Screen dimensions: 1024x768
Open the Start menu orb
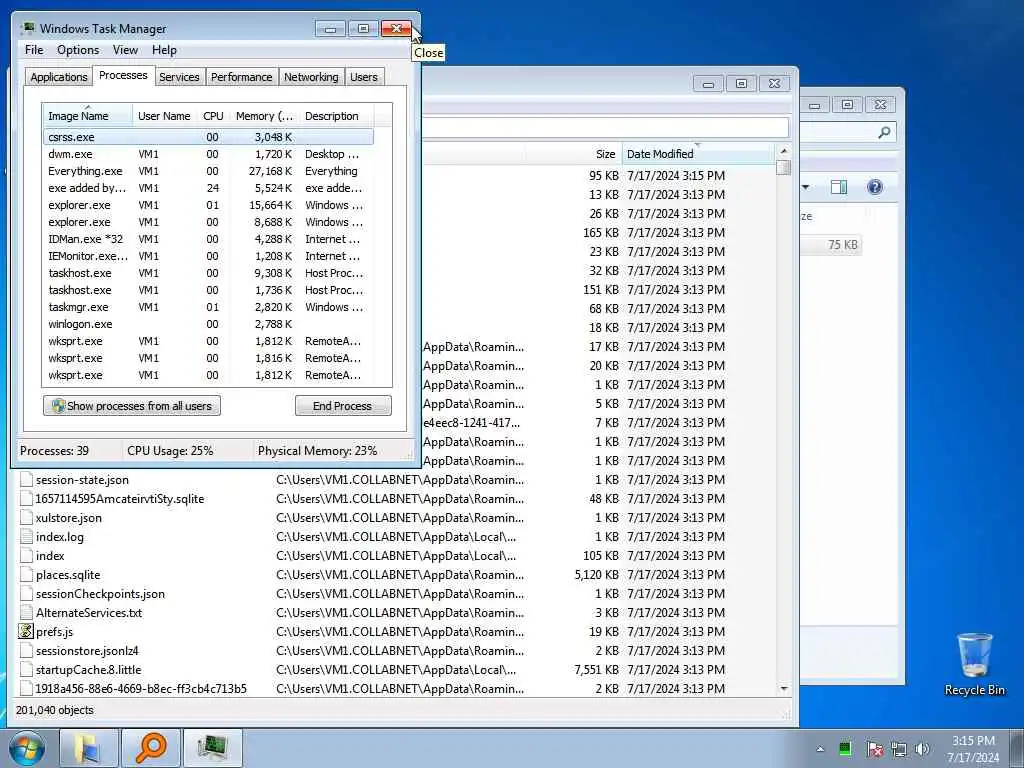click(26, 748)
